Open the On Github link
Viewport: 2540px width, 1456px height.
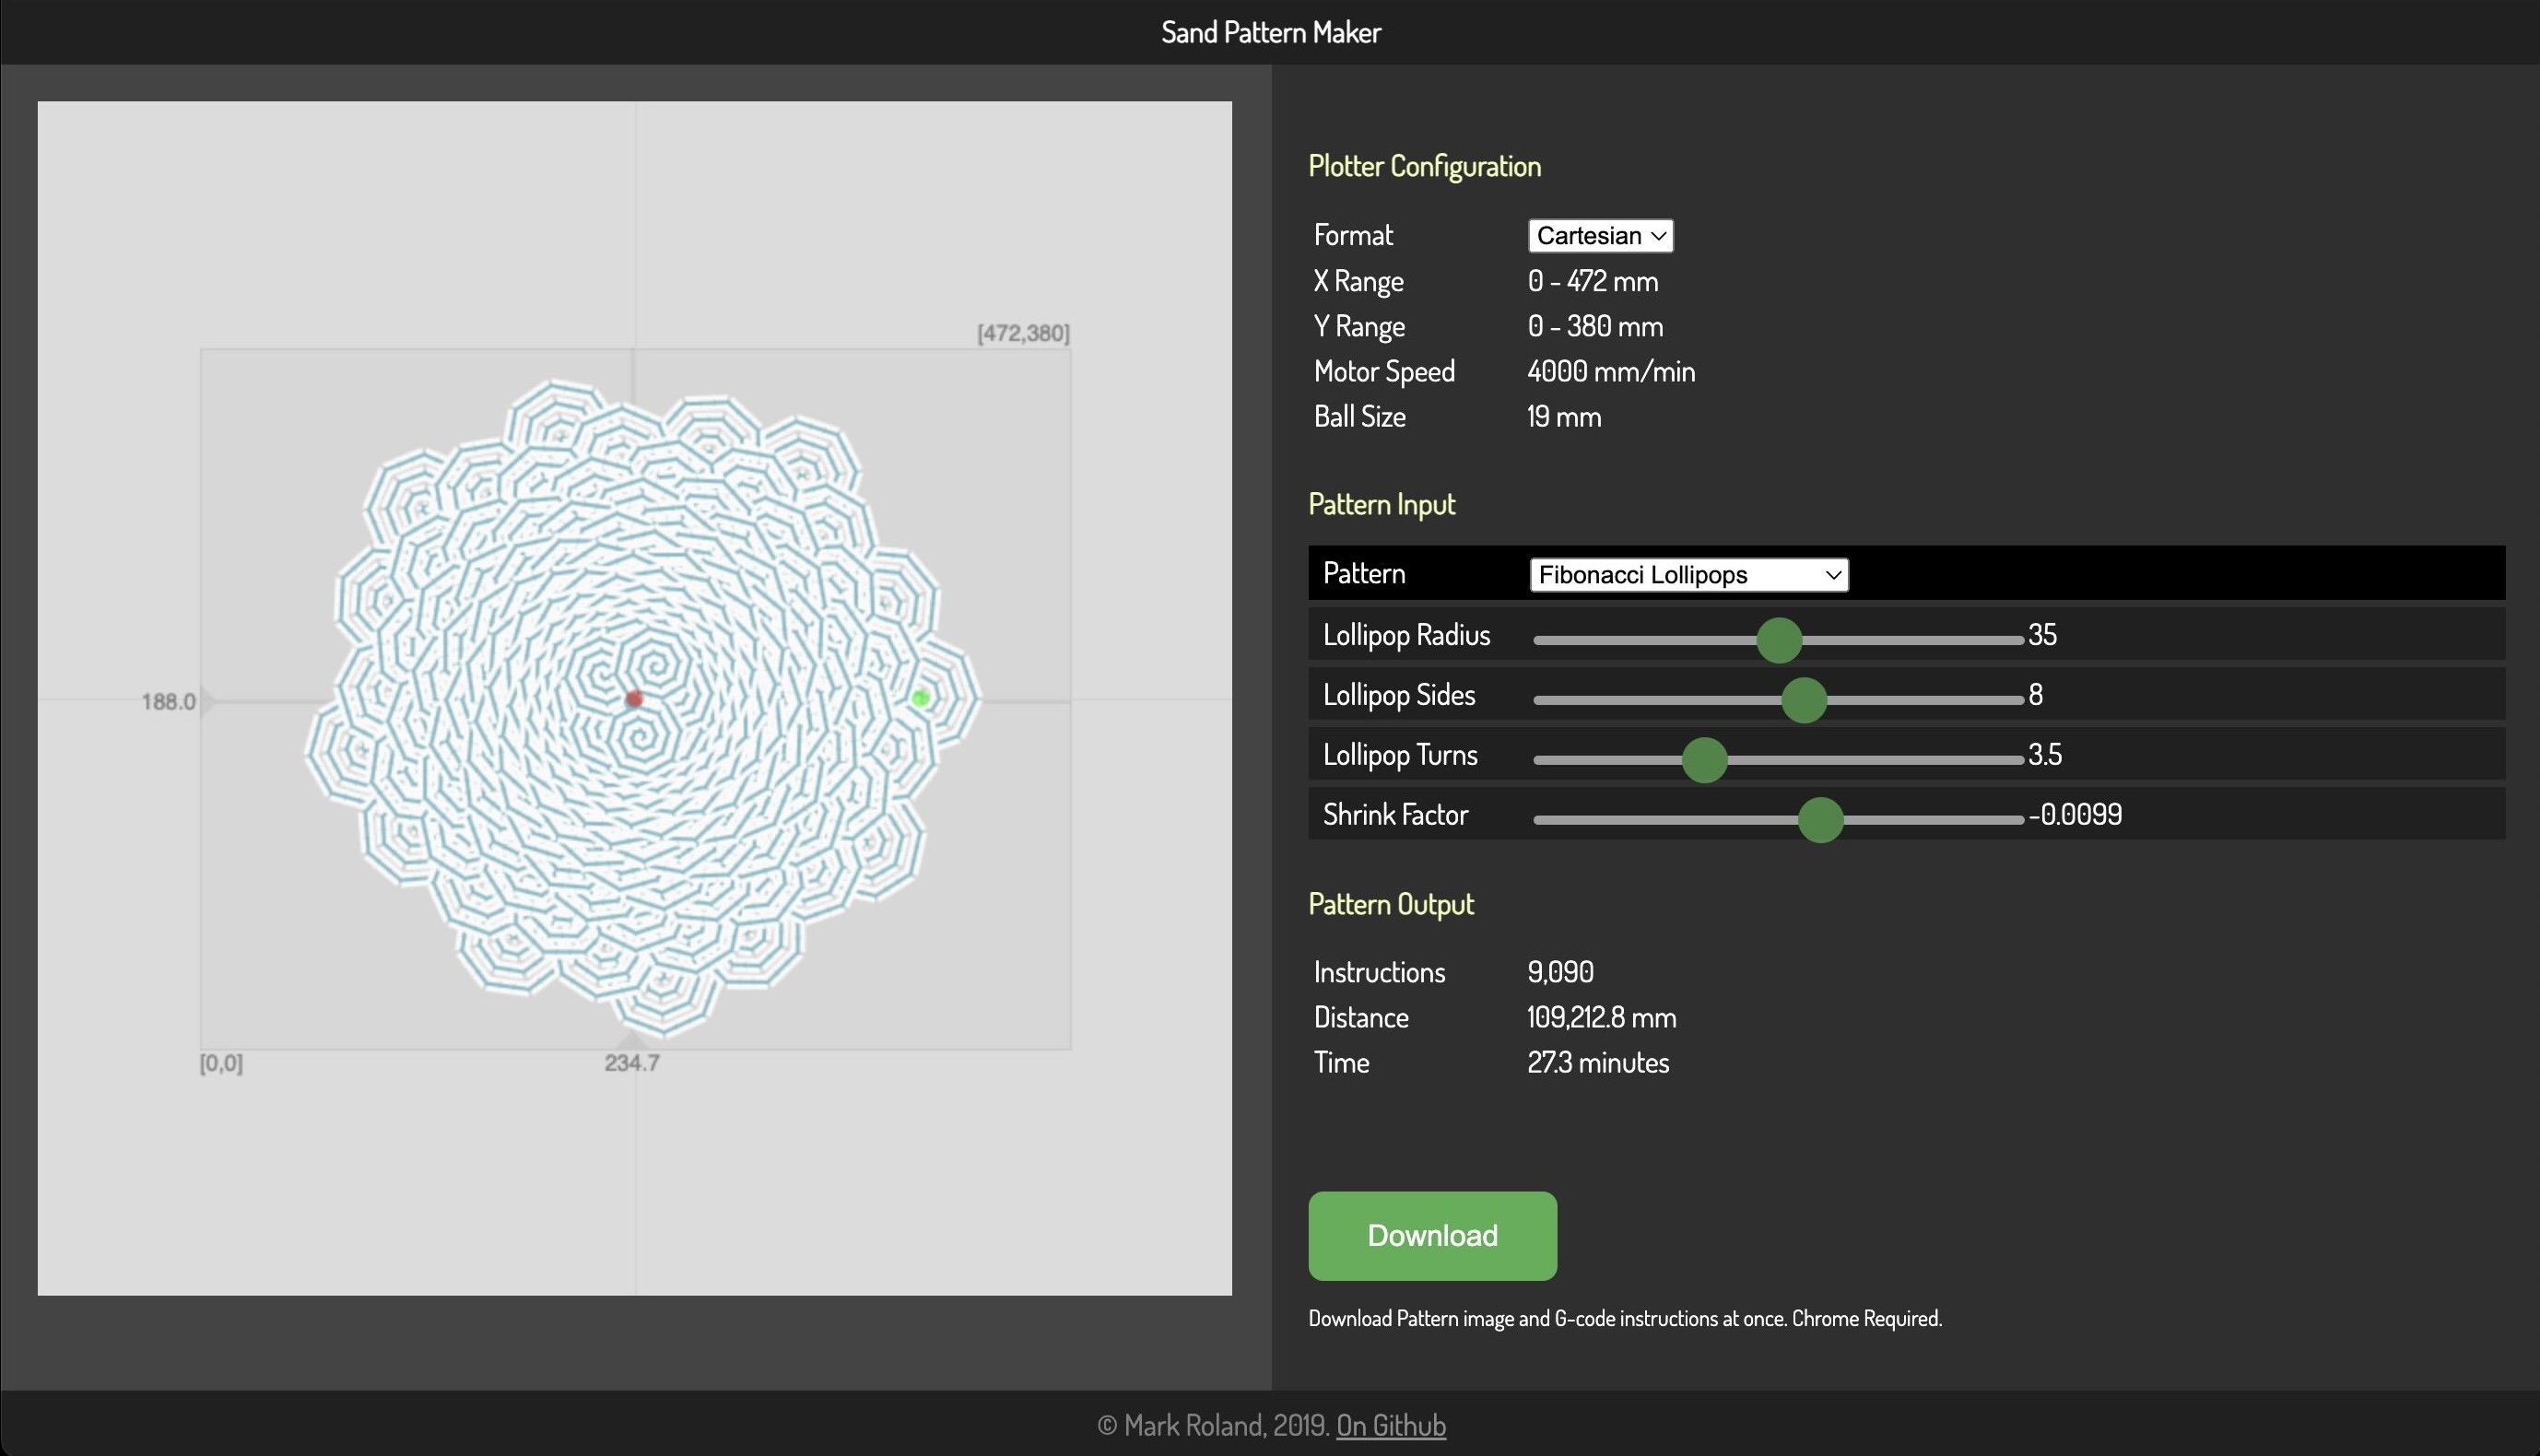(1390, 1425)
